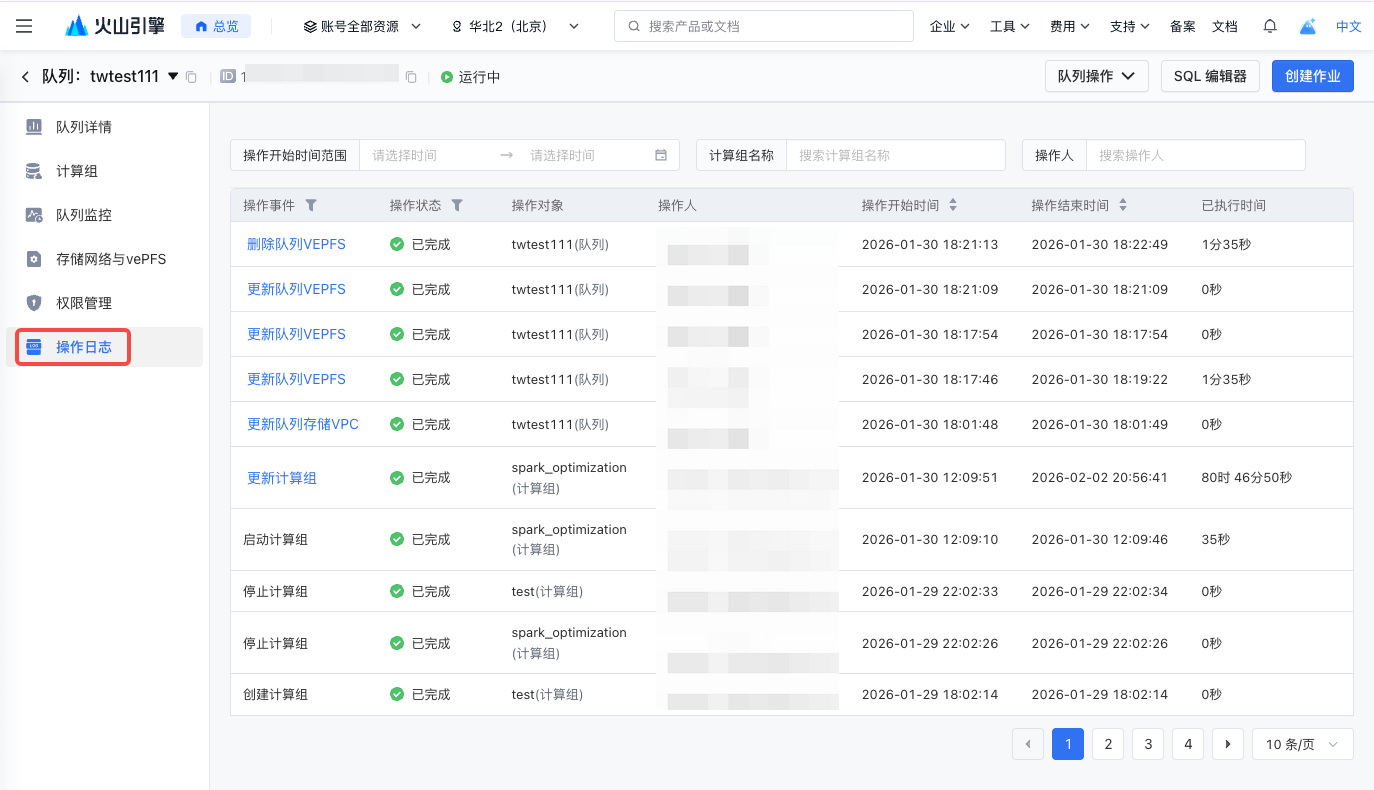Expand the 队列操作 dropdown
1374x790 pixels.
point(1096,76)
